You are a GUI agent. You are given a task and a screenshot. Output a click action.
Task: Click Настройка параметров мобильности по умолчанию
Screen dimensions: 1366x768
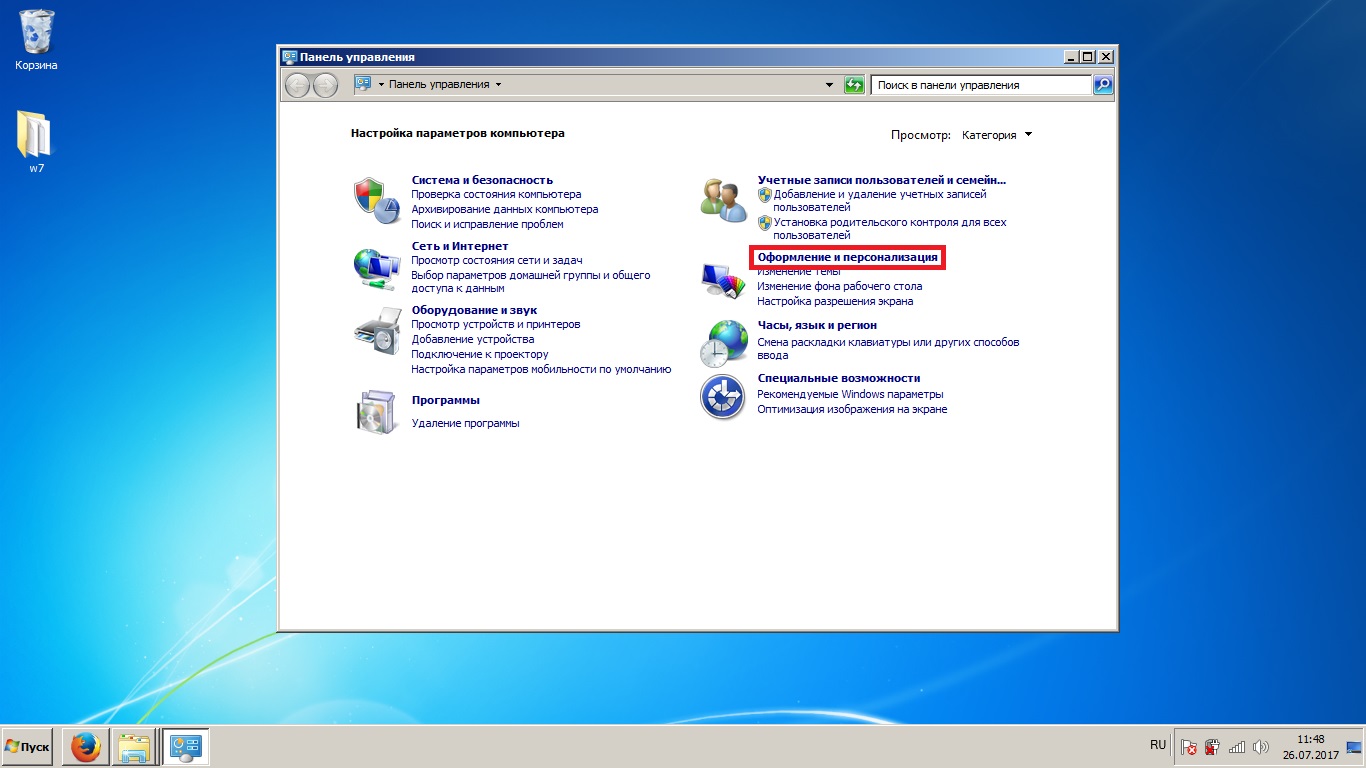[541, 370]
